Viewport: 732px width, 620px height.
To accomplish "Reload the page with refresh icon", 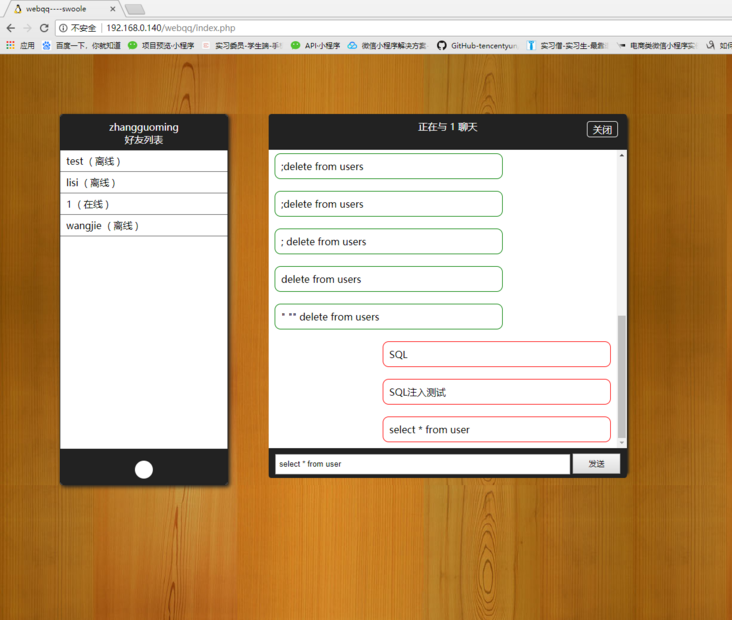I will [x=44, y=28].
